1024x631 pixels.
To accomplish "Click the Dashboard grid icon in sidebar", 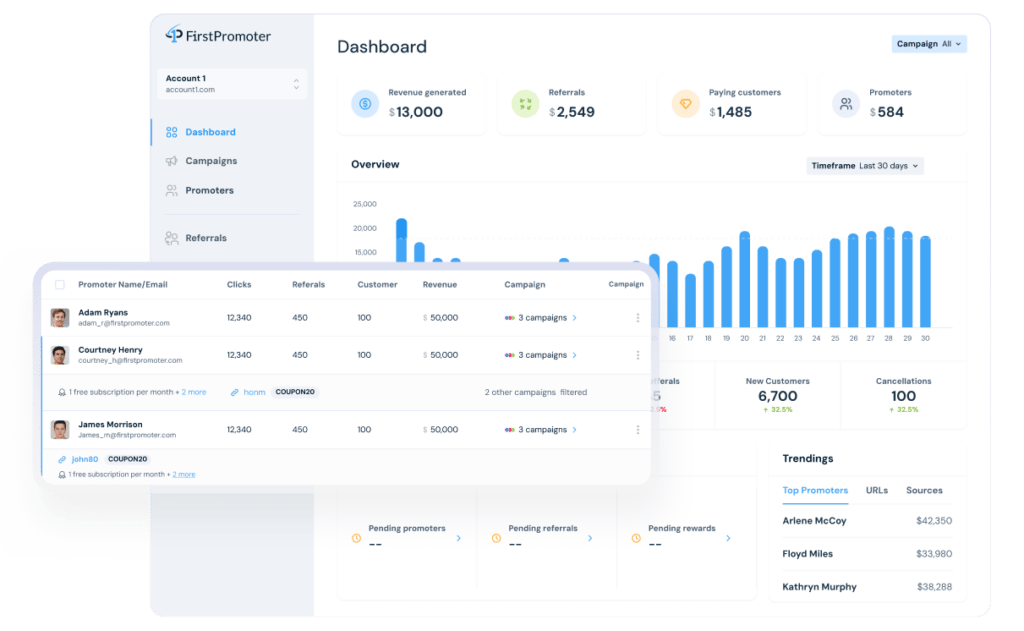I will tap(172, 132).
